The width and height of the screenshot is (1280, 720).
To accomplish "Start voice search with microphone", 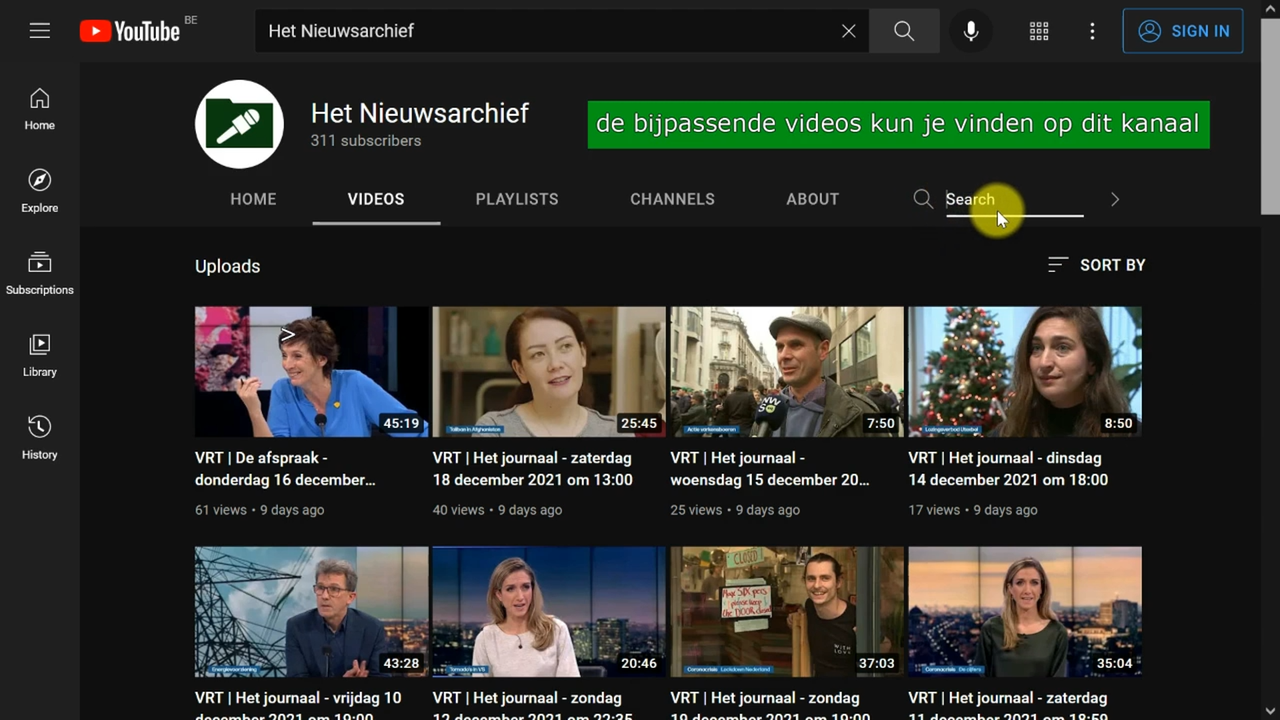I will (970, 31).
